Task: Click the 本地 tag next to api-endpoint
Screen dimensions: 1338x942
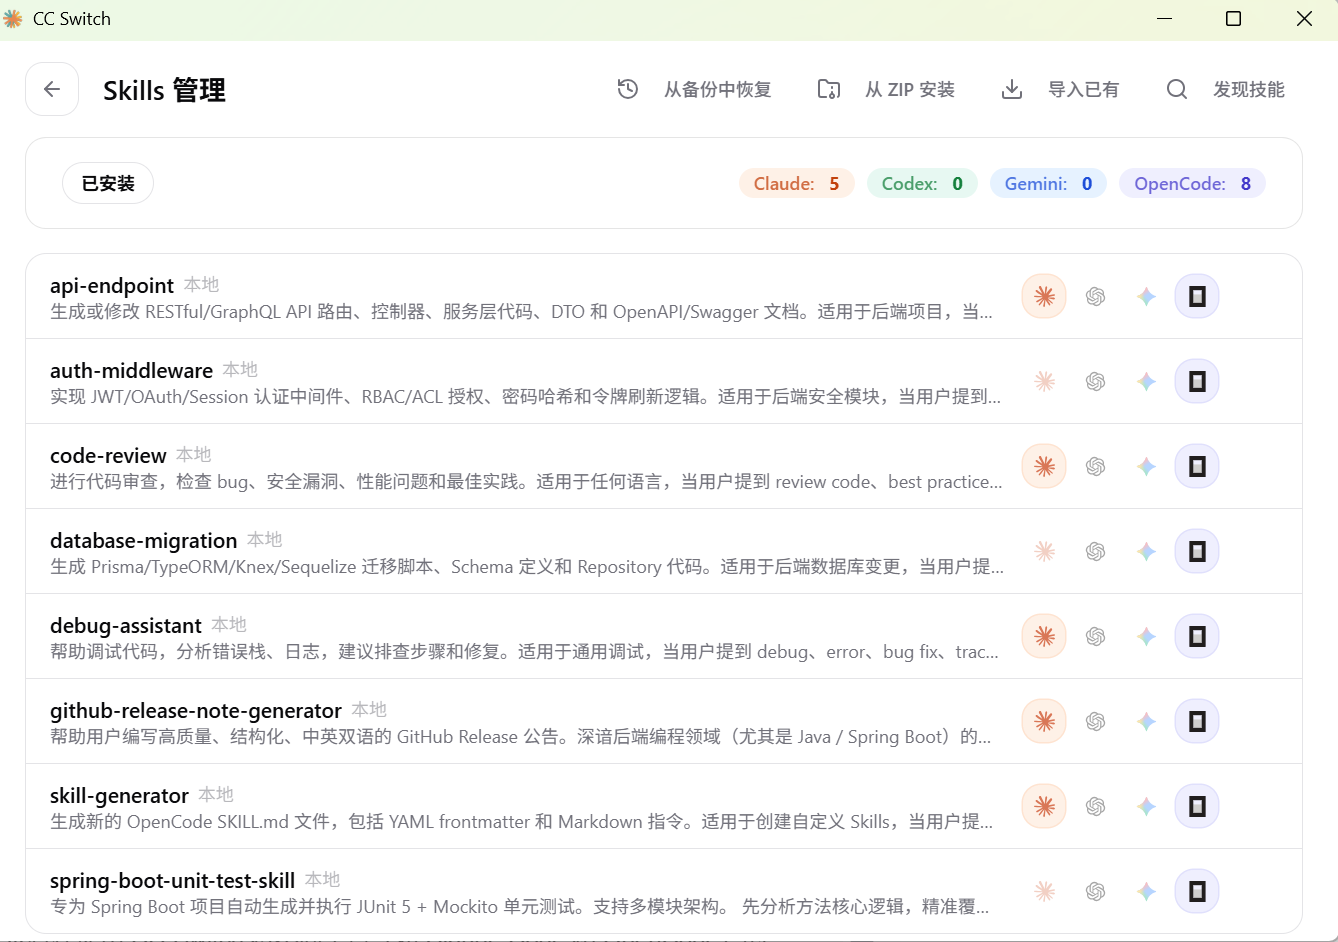Action: pos(201,285)
